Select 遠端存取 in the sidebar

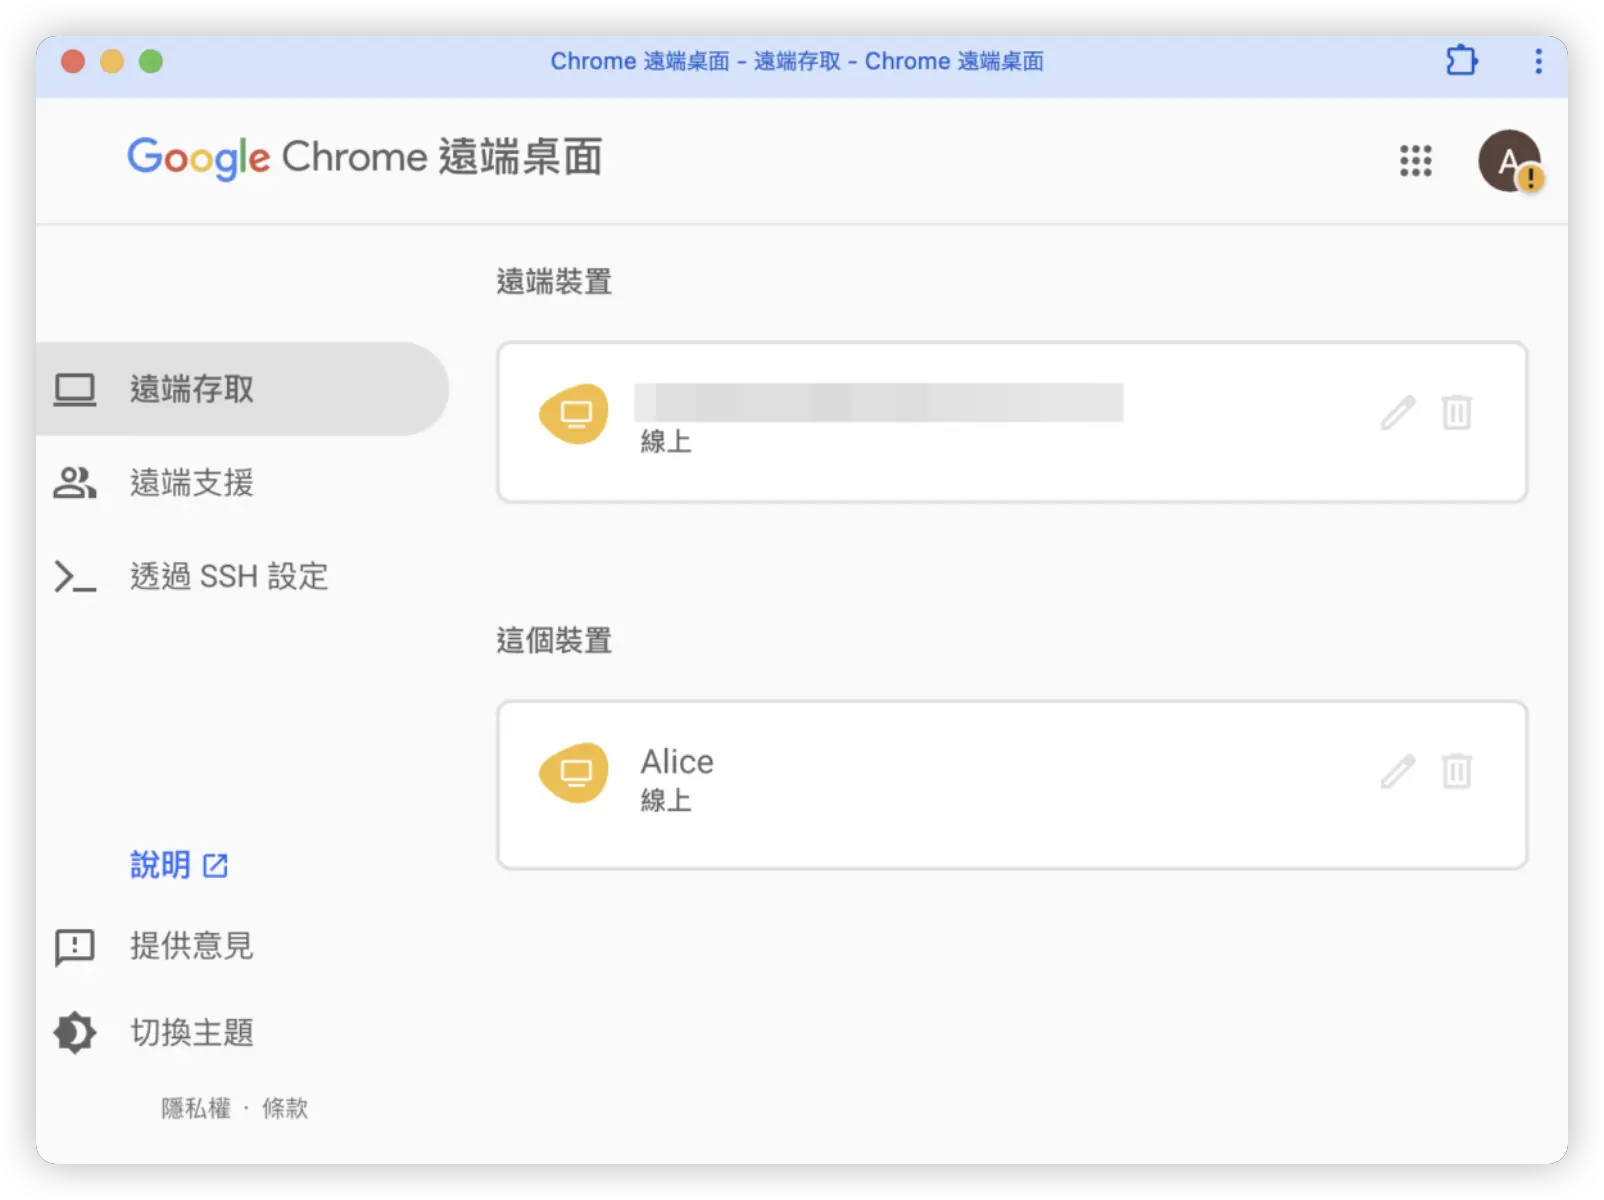click(x=242, y=389)
